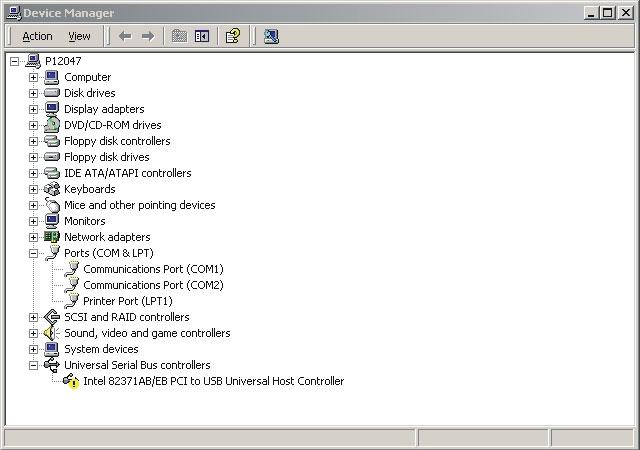Expand the Network adapters node

tap(33, 237)
